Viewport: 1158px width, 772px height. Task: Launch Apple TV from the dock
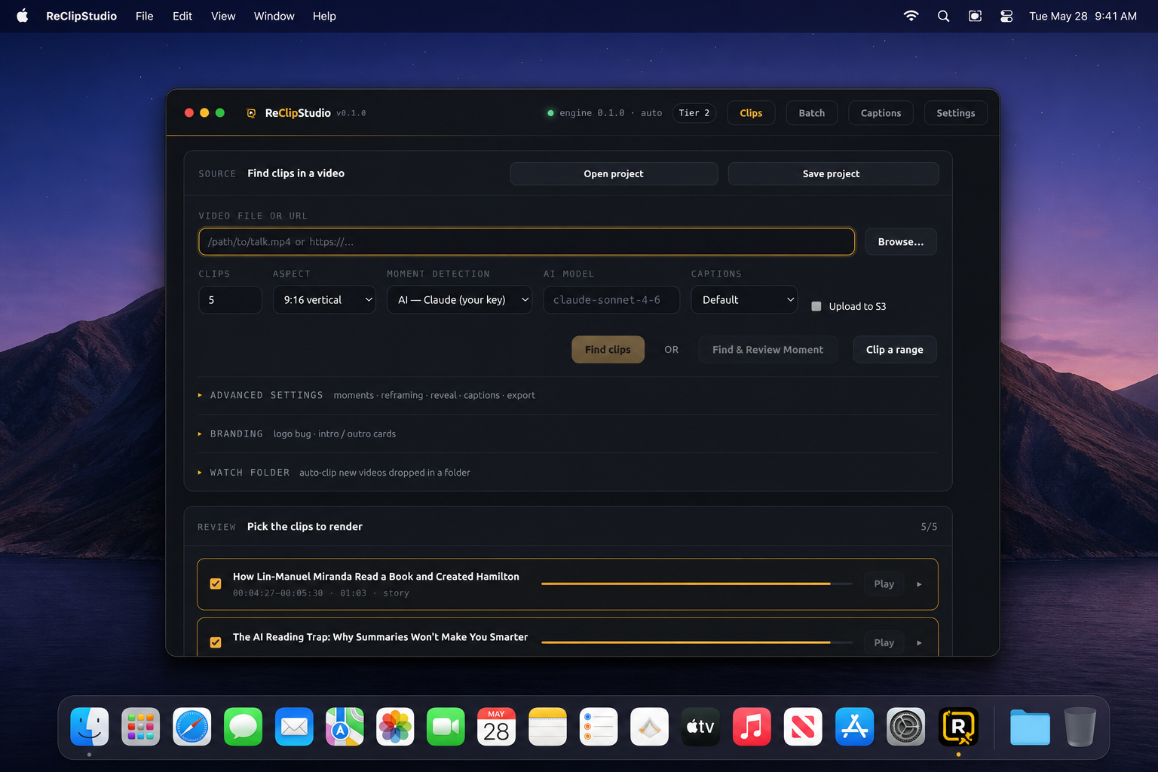[x=700, y=727]
